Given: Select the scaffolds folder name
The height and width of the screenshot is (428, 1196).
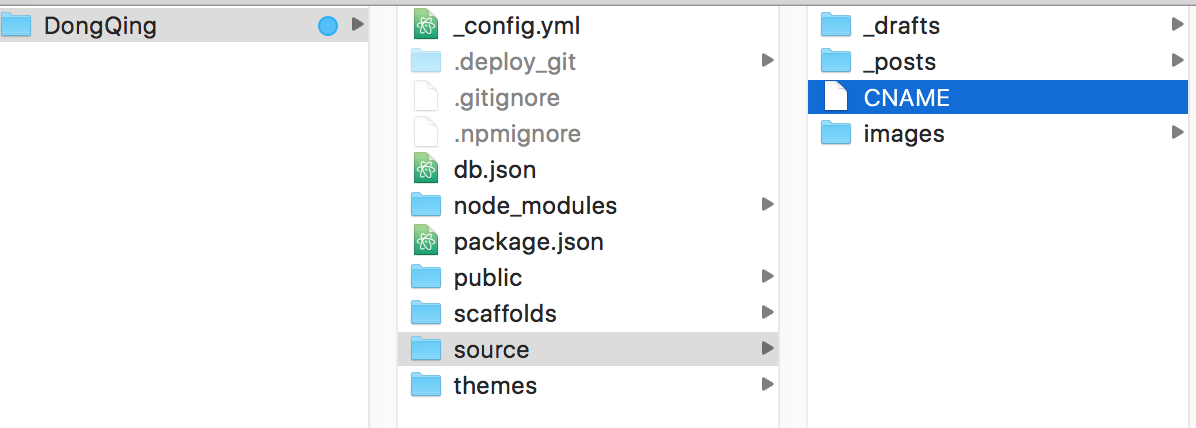Looking at the screenshot, I should [x=504, y=314].
